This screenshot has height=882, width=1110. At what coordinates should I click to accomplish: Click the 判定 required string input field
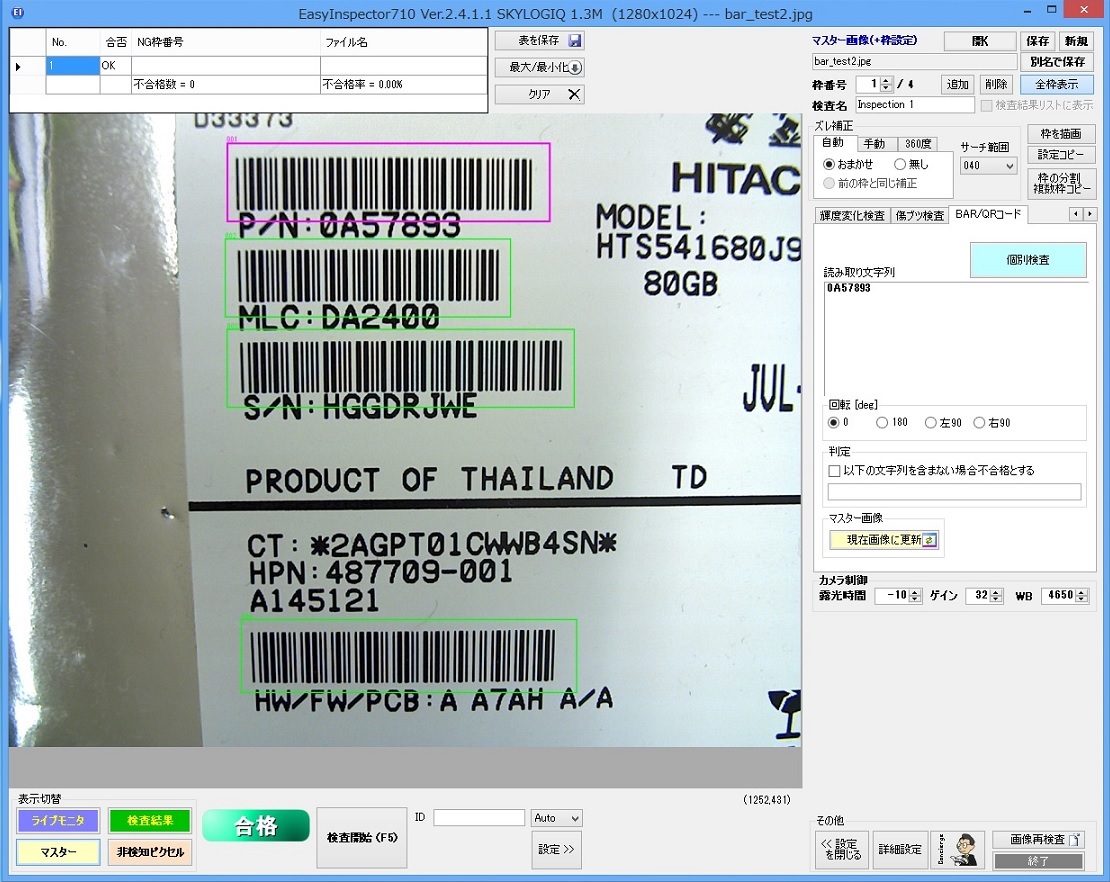[954, 492]
